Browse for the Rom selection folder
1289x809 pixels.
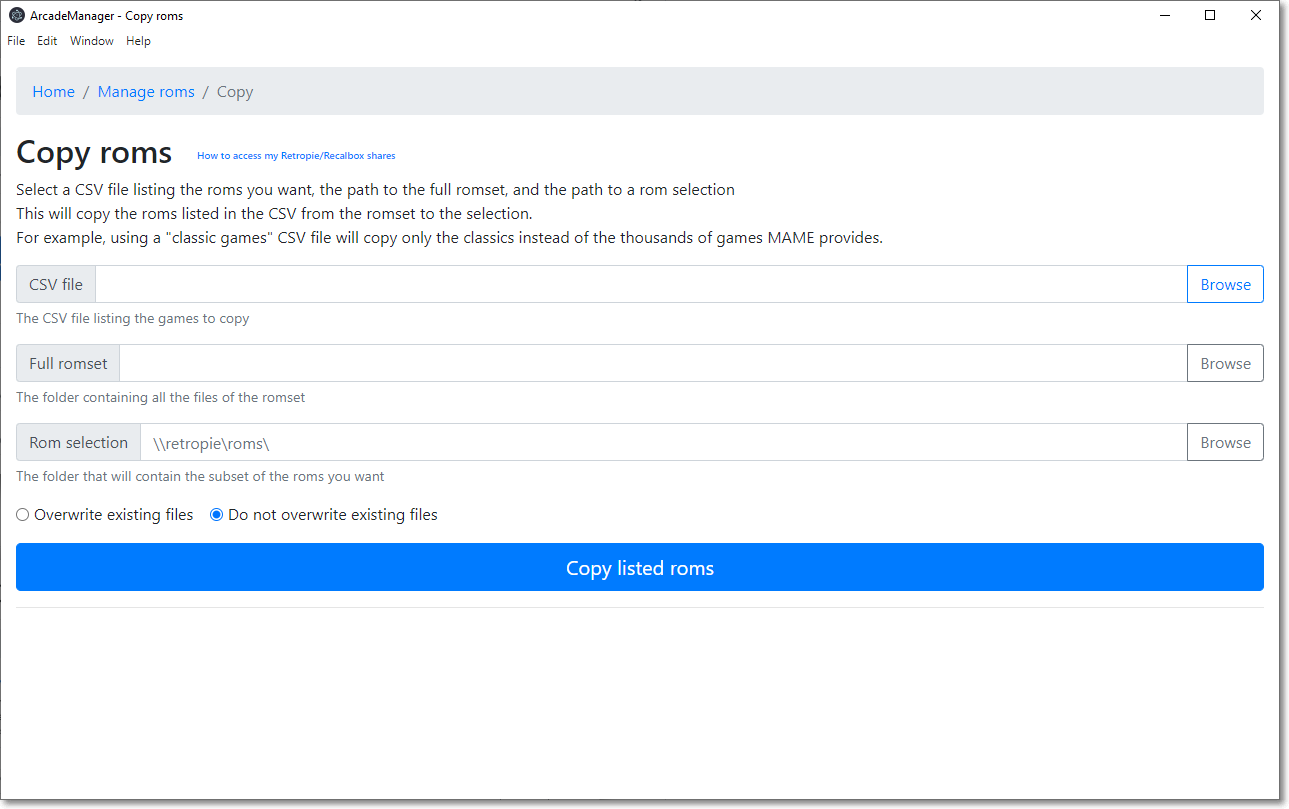point(1225,442)
